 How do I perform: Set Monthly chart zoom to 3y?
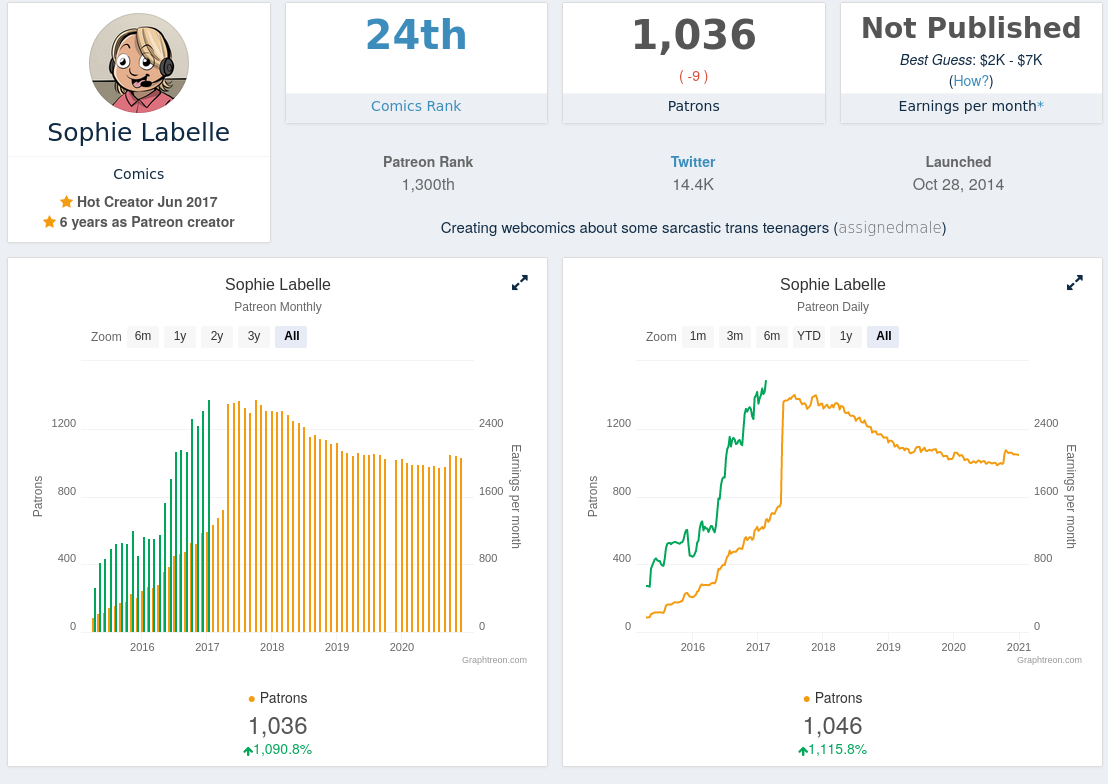coord(254,337)
